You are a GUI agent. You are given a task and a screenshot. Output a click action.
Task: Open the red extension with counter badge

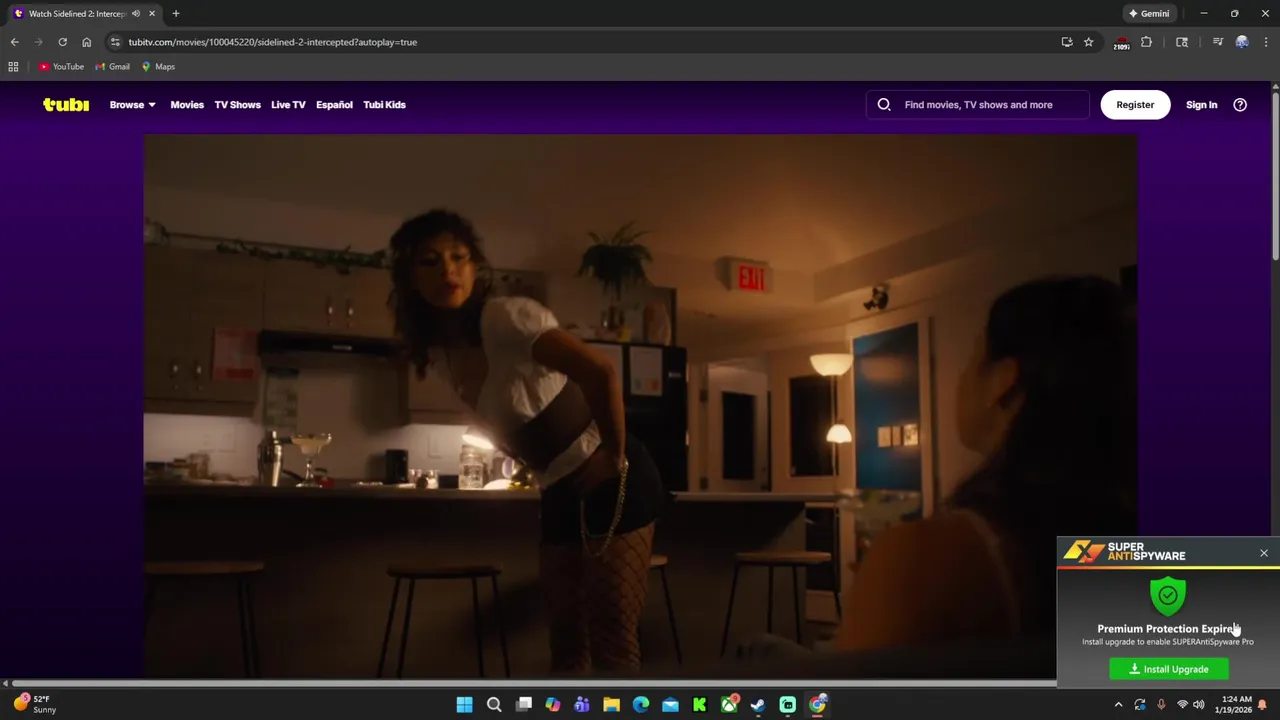coord(1122,42)
